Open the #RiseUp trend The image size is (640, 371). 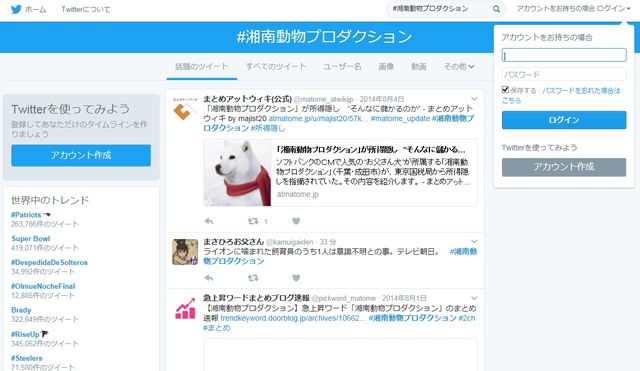pyautogui.click(x=25, y=334)
